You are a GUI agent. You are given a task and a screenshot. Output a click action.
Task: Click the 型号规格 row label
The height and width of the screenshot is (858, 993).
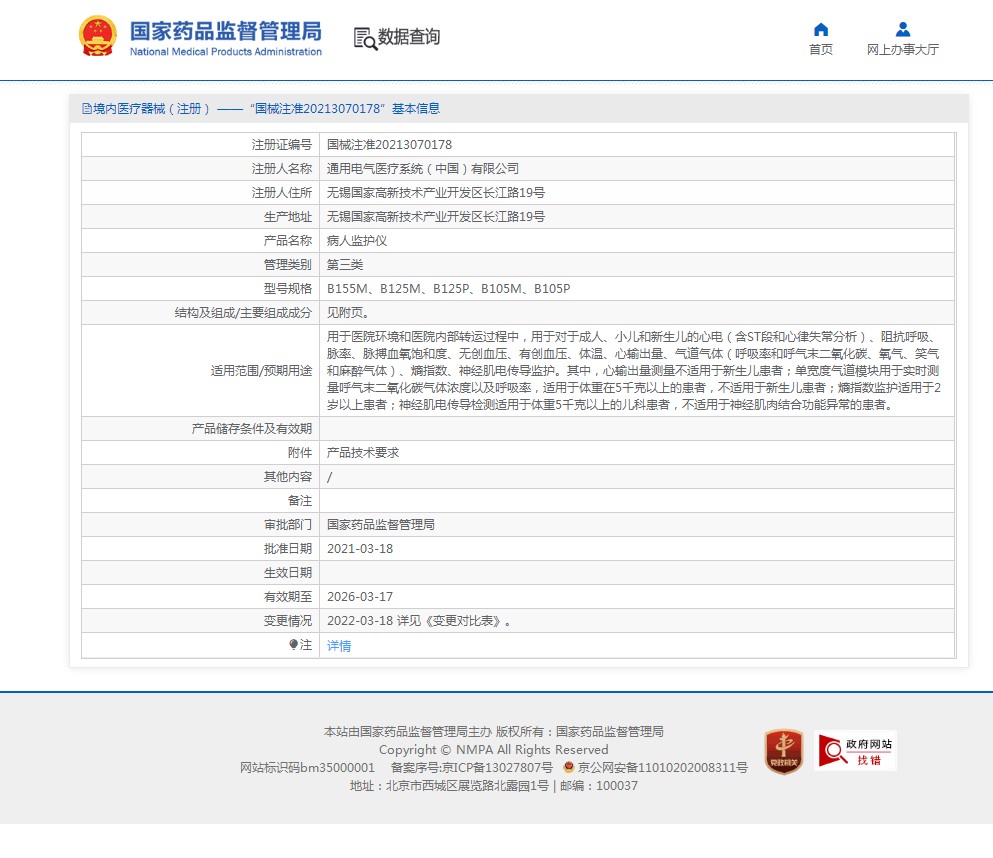tap(288, 289)
